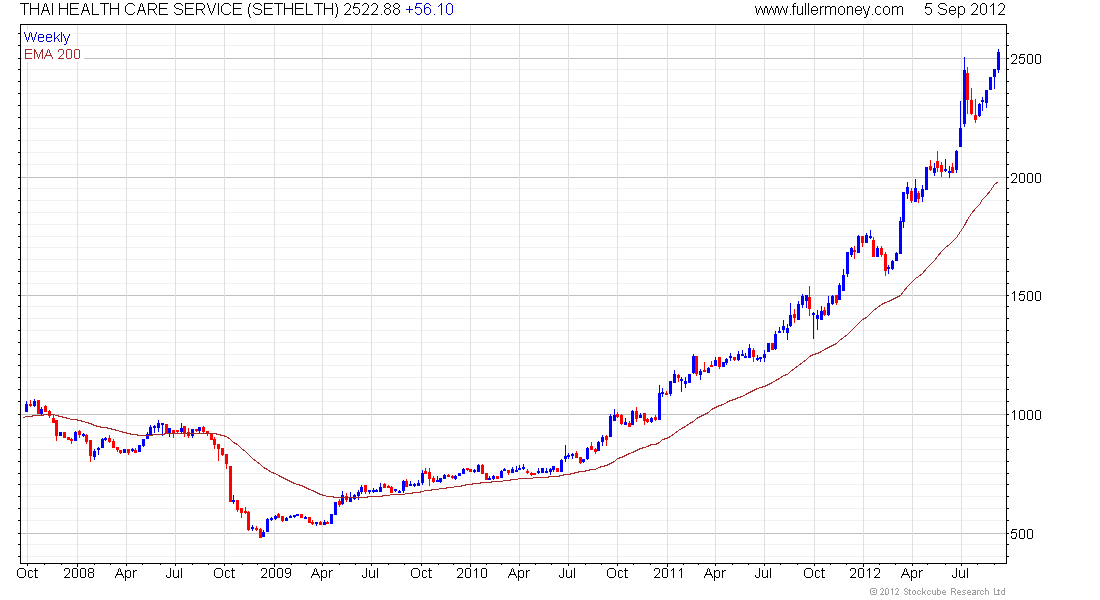Screen dimensions: 1100x600
Task: Click the EMA 200 legend label
Action: coord(52,54)
